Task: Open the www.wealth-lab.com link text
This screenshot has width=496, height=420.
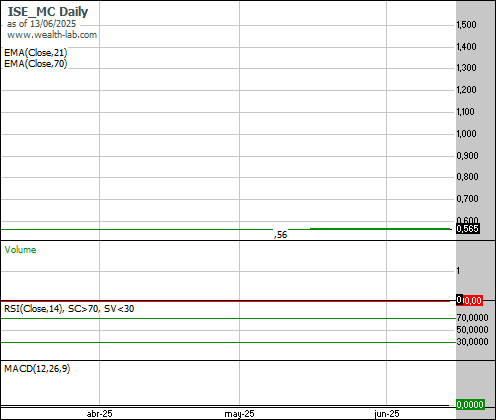Action: pos(52,35)
